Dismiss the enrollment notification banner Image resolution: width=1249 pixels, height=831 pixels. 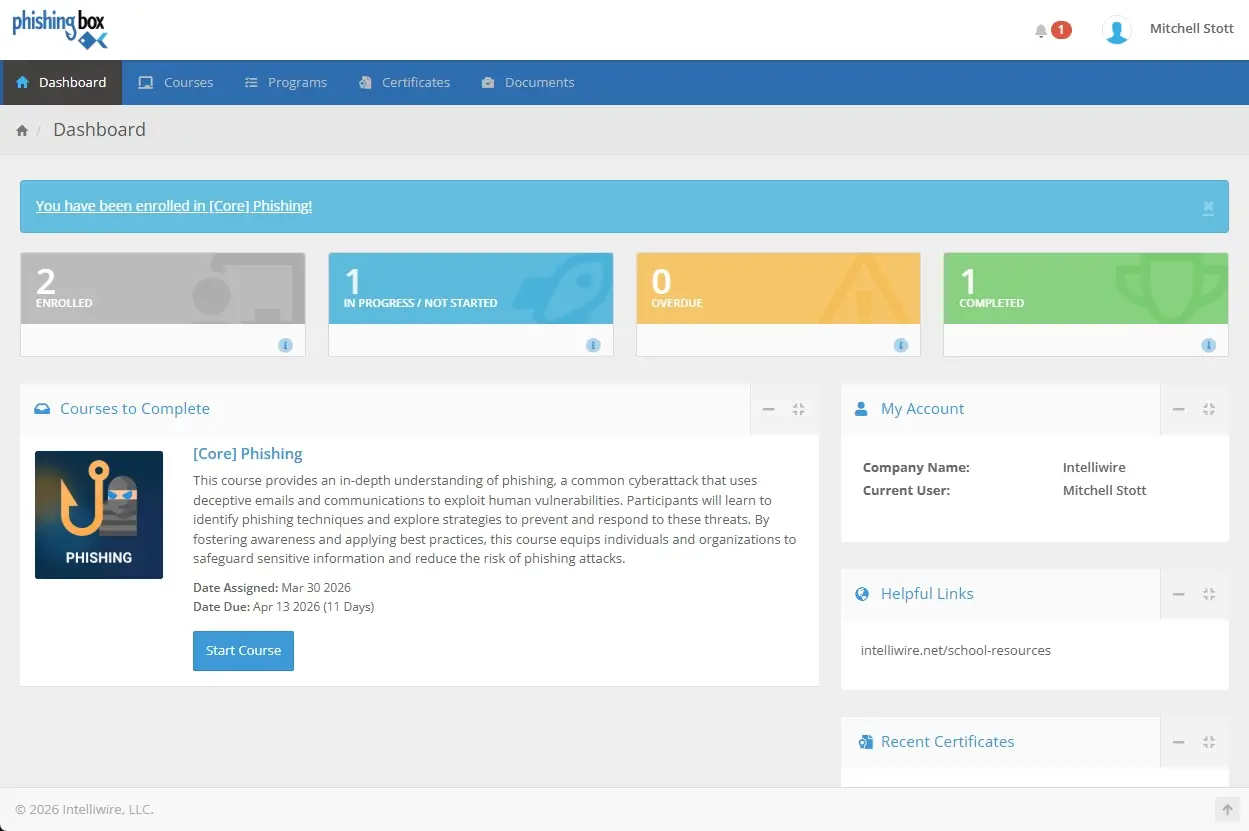[x=1208, y=207]
